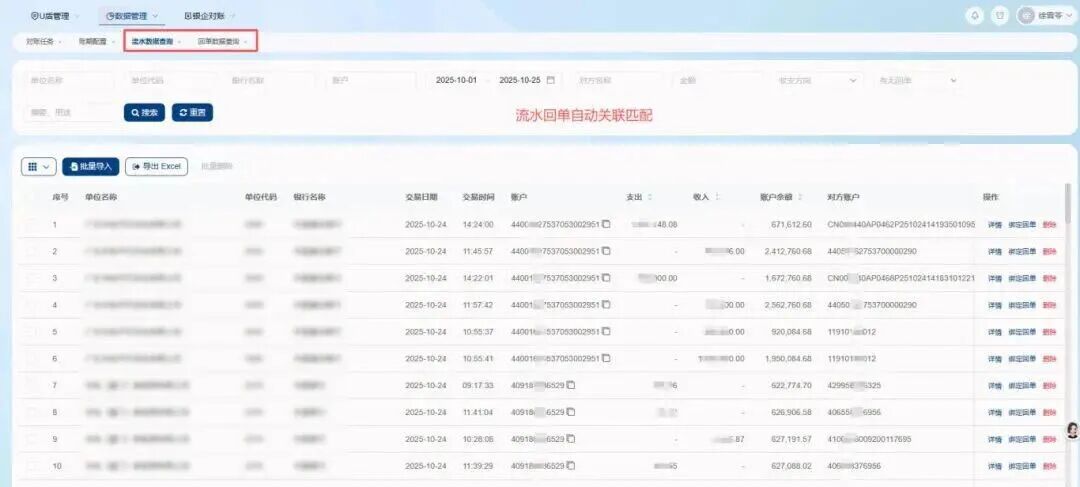Sort by the 支出 column sort icon
The image size is (1080, 487).
tap(650, 197)
